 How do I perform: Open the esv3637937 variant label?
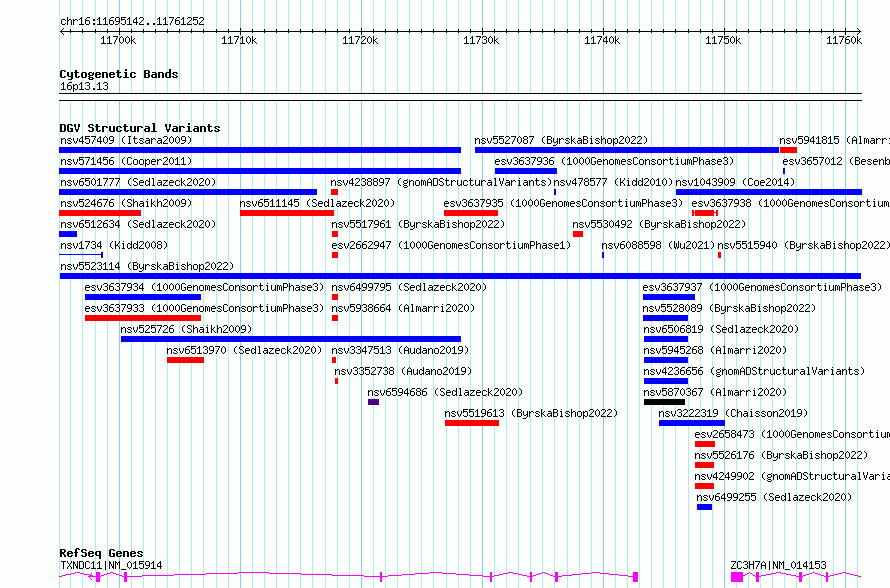(x=762, y=287)
